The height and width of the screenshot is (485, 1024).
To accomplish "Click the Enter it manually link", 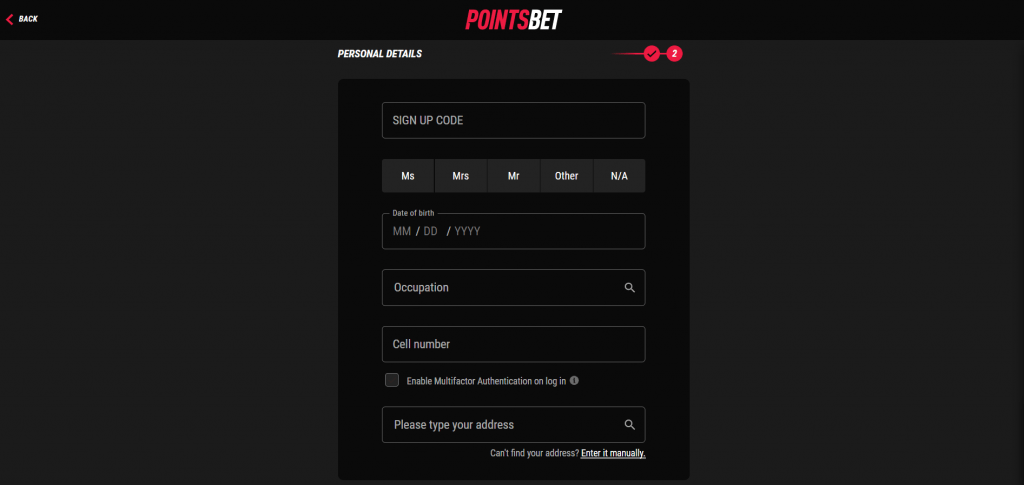I will [613, 453].
